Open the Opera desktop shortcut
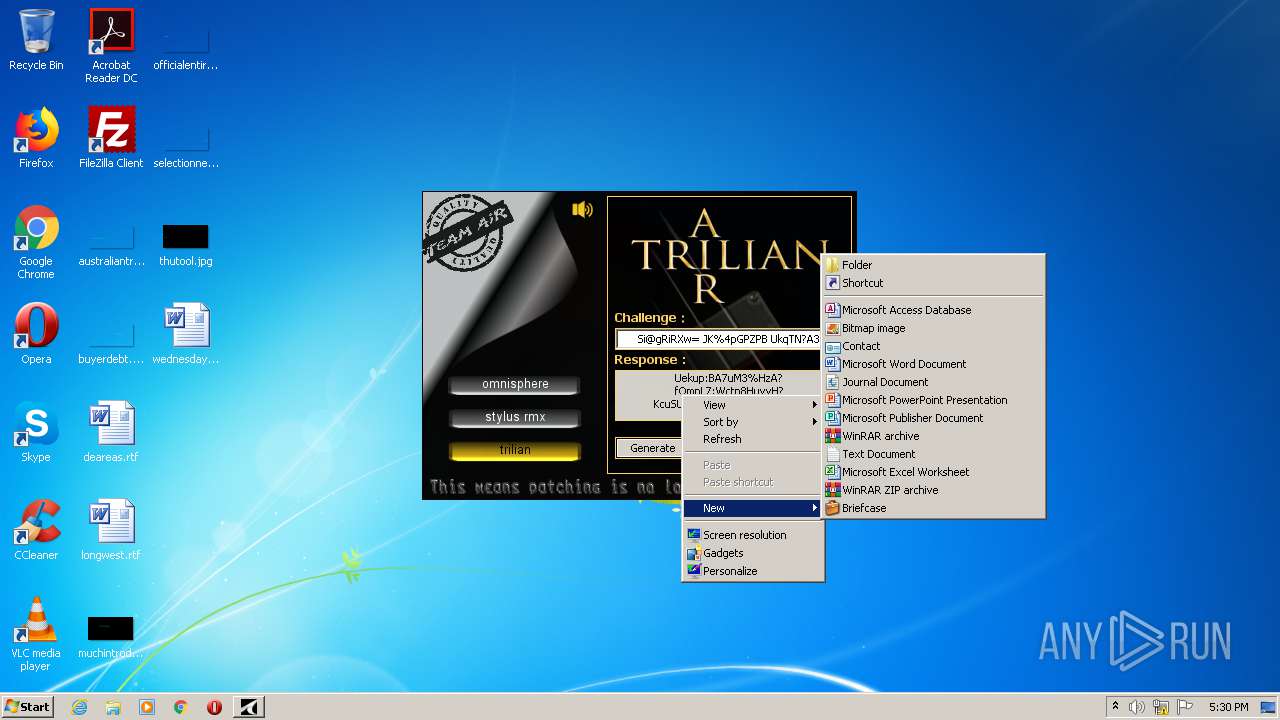The image size is (1280, 720). pyautogui.click(x=36, y=334)
